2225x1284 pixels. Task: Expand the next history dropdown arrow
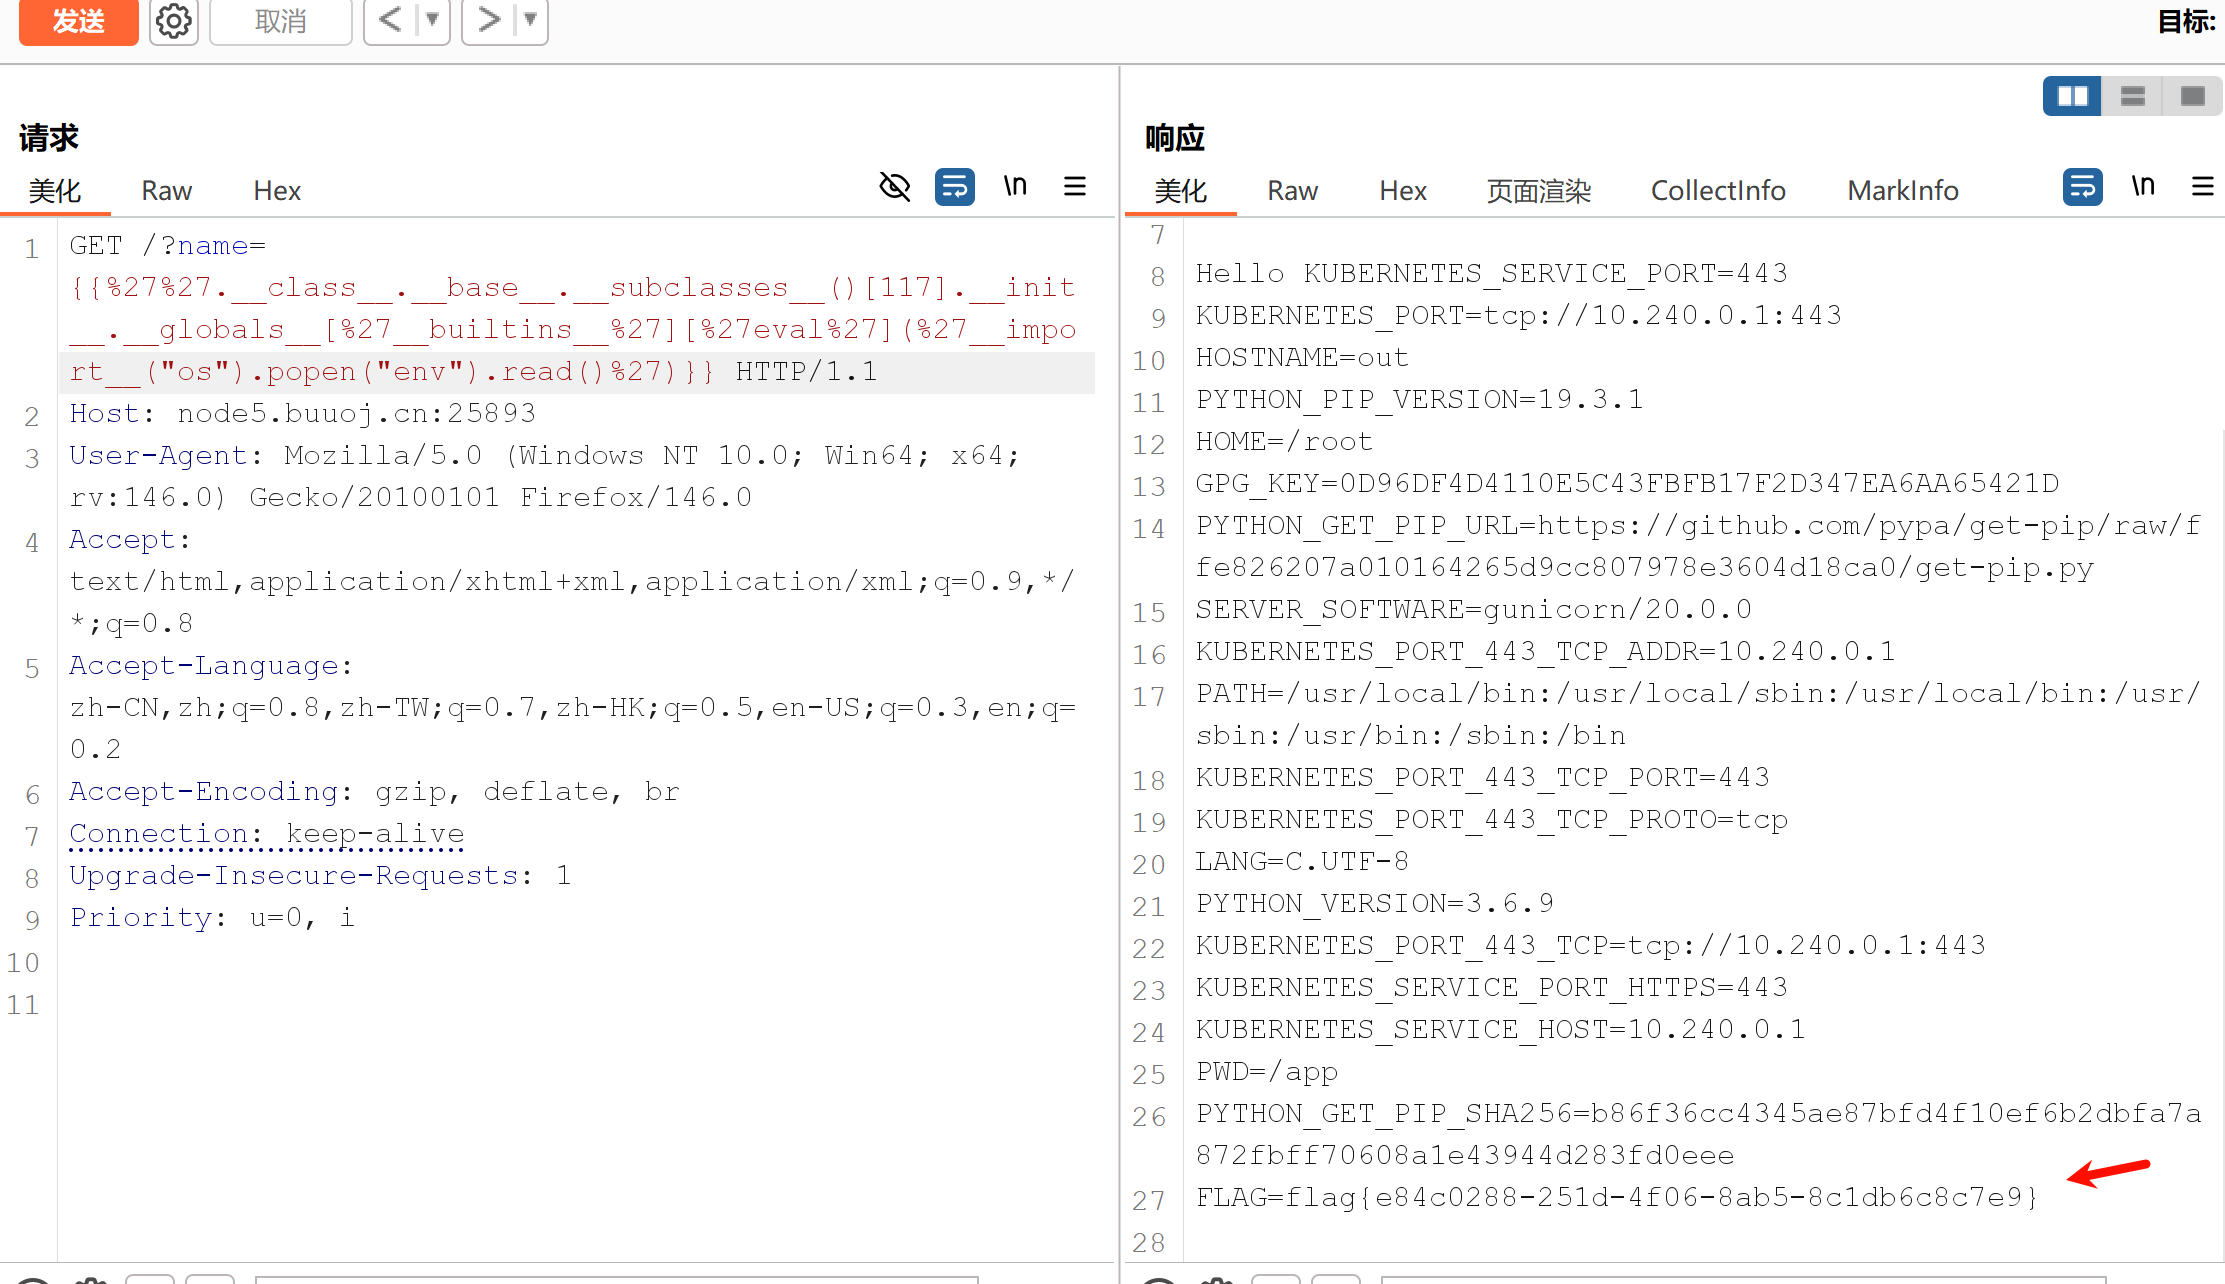[531, 19]
